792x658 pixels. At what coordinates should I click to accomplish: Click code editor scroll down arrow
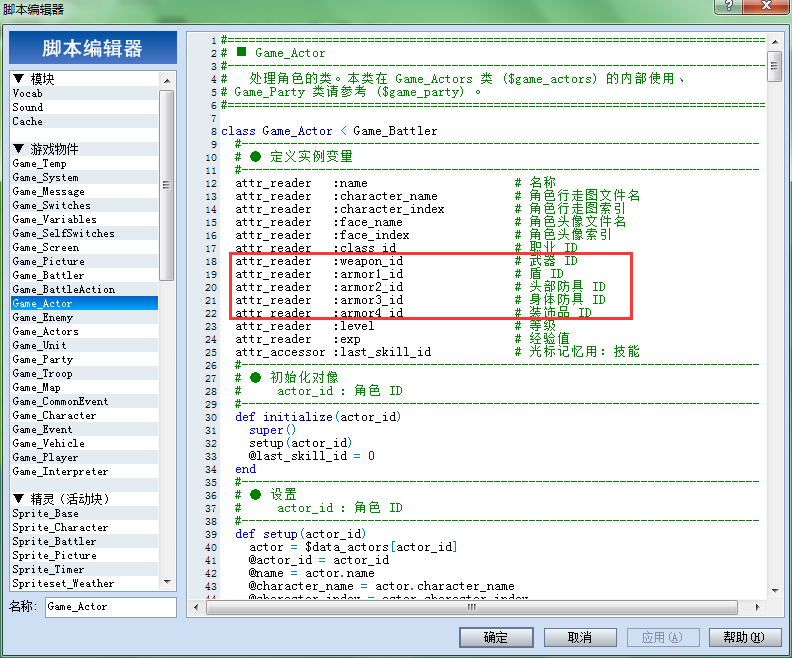[775, 590]
